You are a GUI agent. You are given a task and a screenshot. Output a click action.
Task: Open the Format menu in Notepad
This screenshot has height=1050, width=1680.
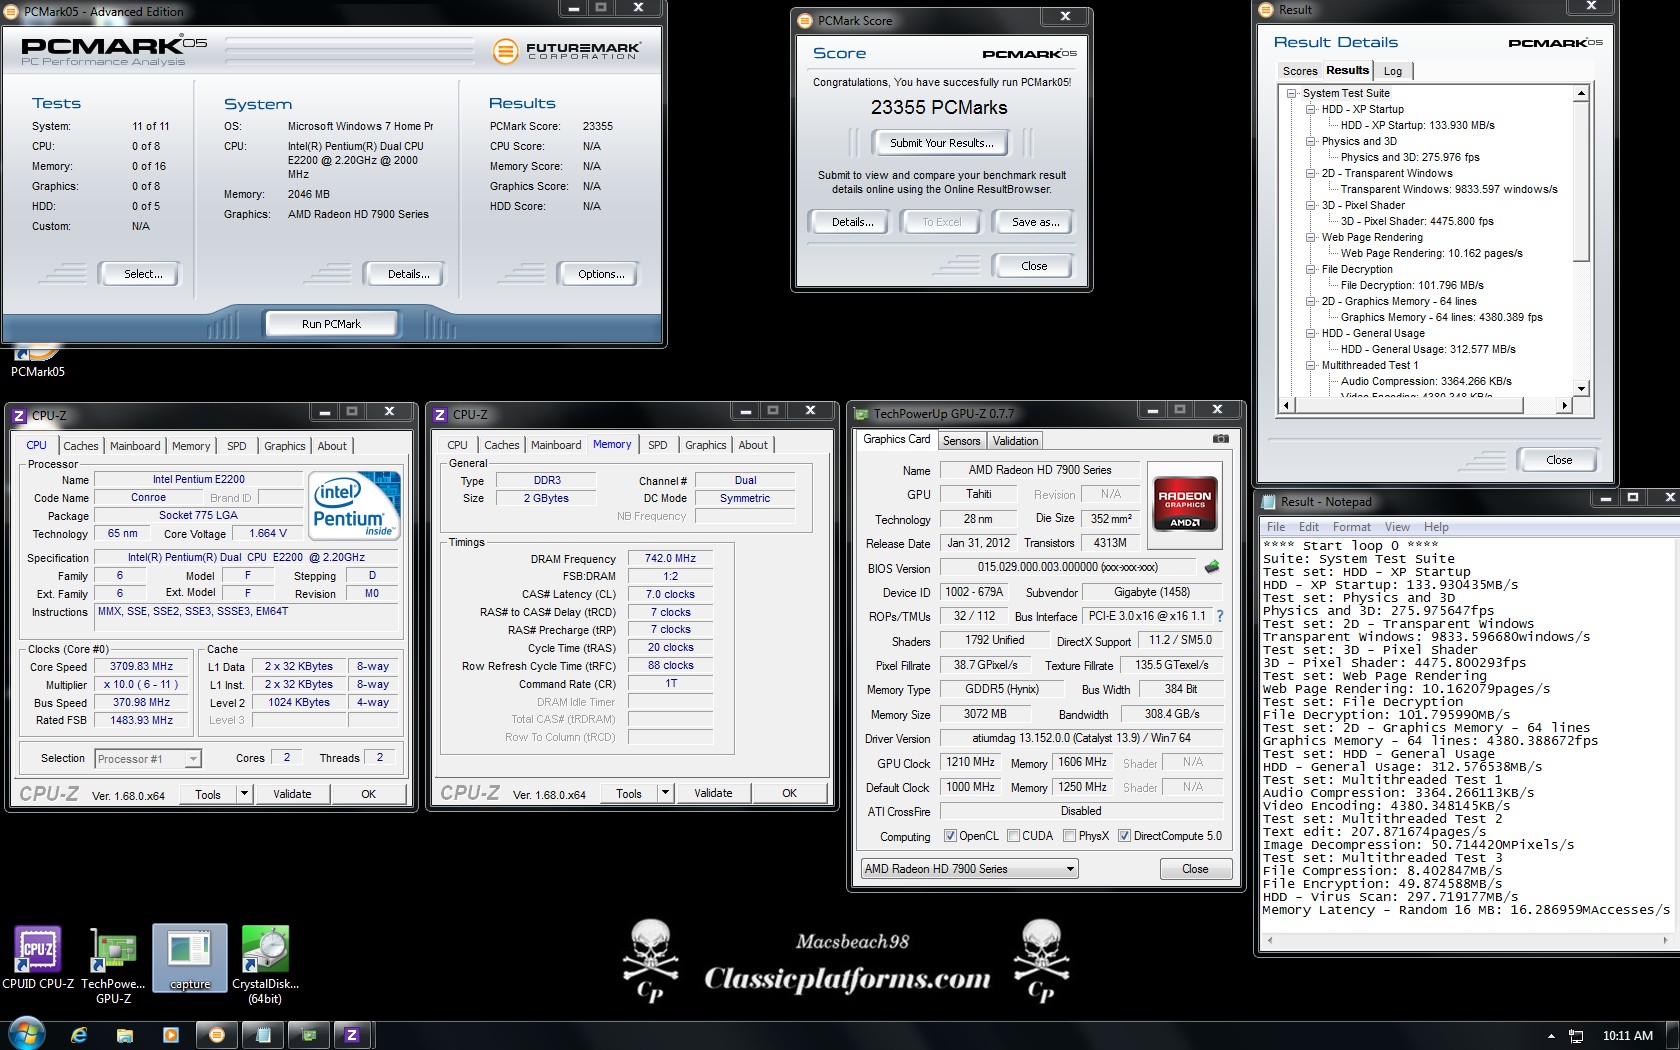1351,527
